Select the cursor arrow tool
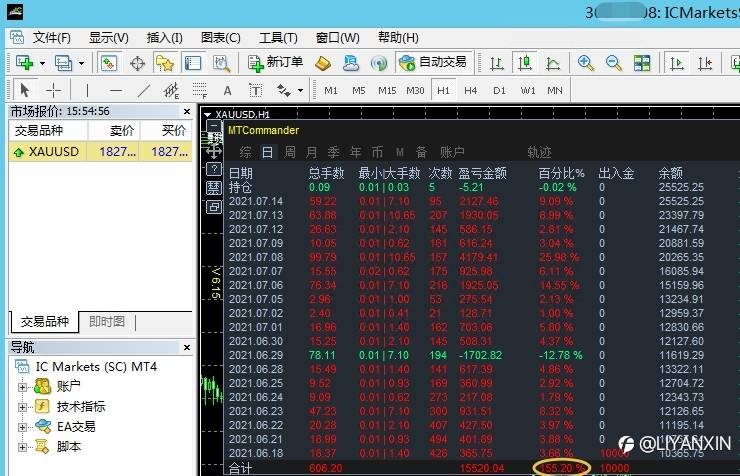The image size is (740, 476). tap(25, 90)
